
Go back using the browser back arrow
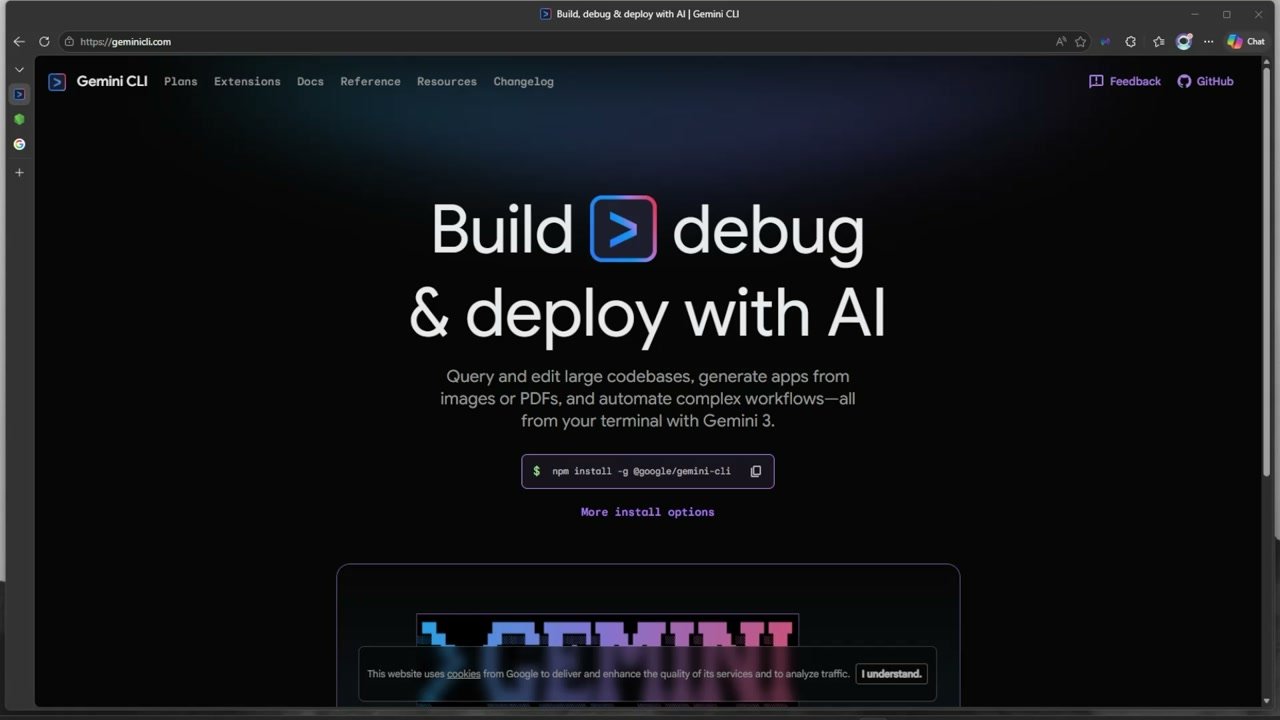coord(19,42)
